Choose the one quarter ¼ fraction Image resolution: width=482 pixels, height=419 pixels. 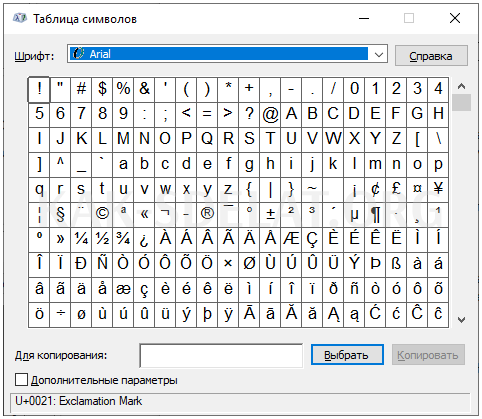(x=81, y=239)
